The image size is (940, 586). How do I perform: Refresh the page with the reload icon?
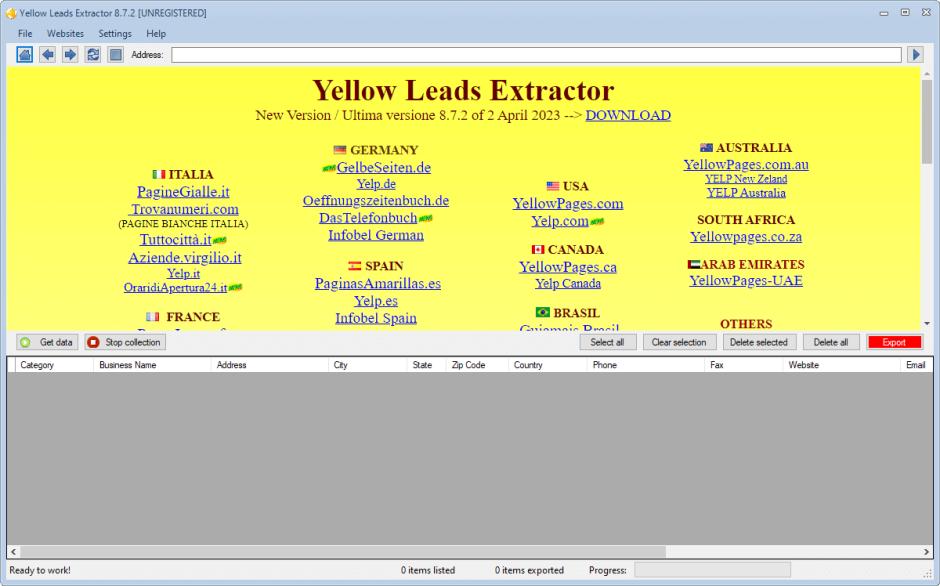[x=93, y=55]
